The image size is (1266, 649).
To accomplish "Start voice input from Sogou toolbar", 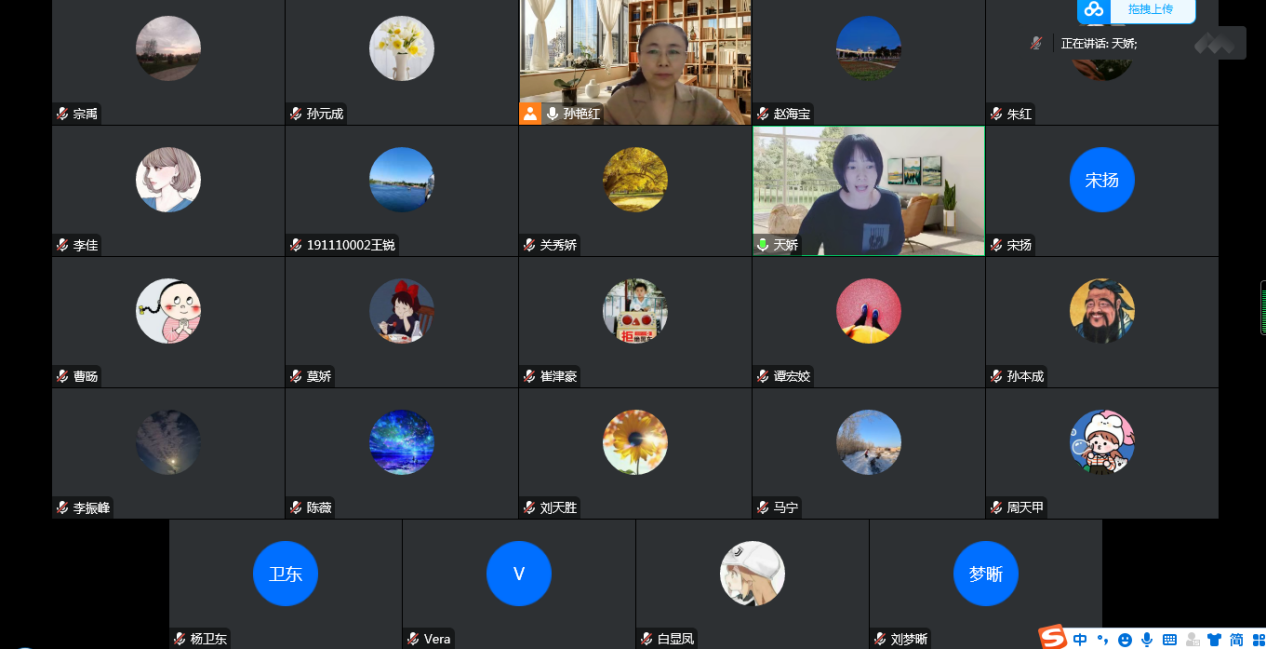I will (x=1146, y=640).
